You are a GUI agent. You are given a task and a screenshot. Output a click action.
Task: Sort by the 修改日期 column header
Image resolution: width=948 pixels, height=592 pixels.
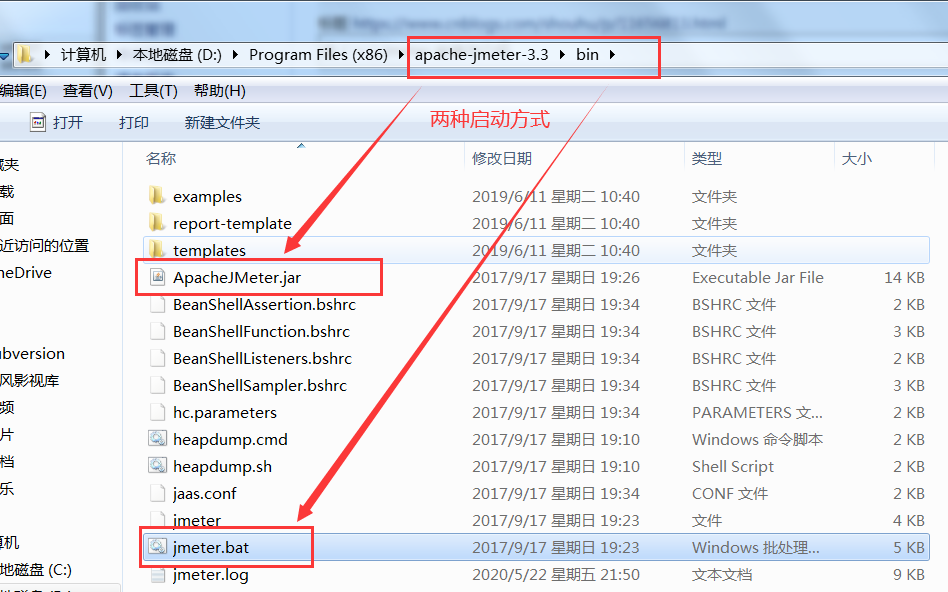pos(502,158)
